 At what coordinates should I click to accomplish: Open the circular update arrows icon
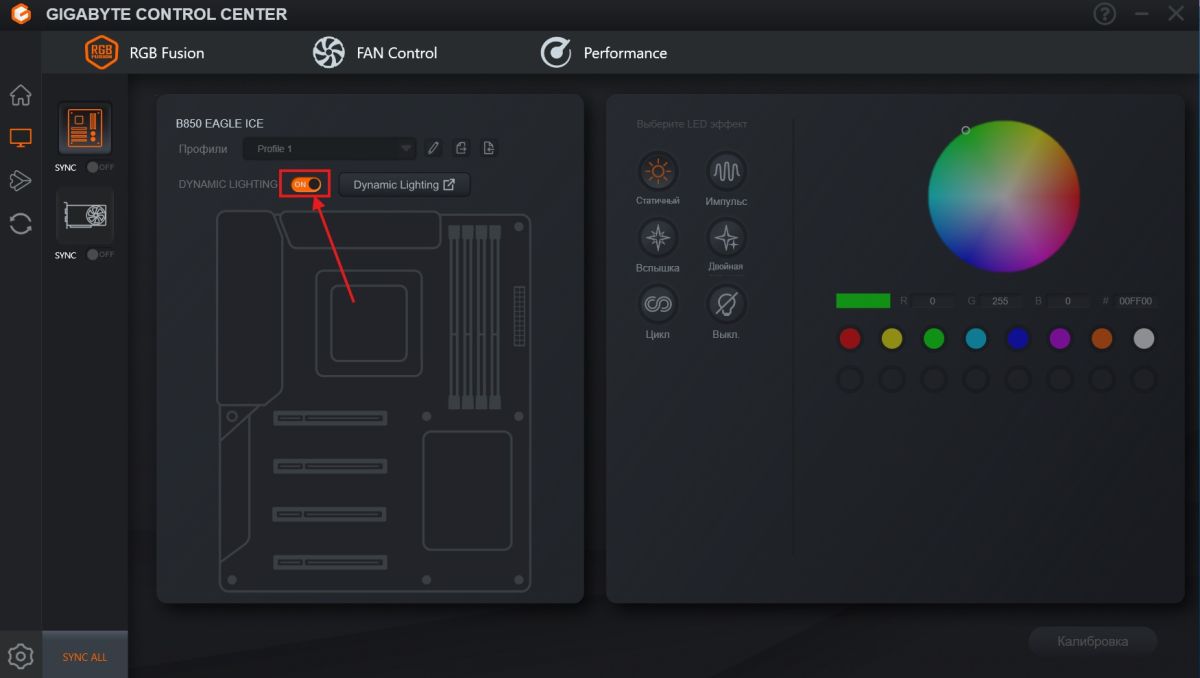[20, 223]
